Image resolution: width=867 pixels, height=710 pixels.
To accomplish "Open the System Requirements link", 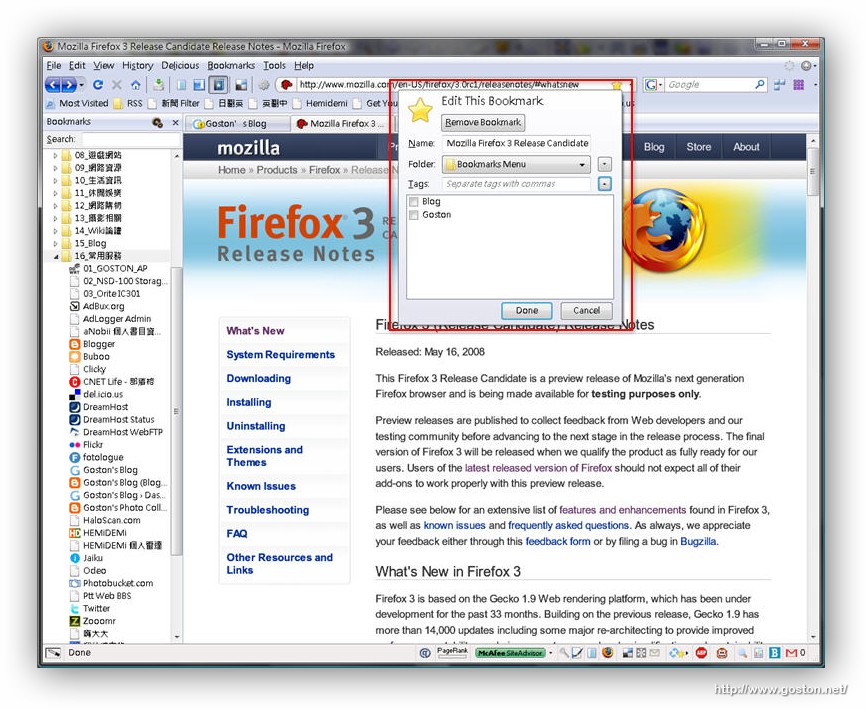I will click(x=280, y=354).
